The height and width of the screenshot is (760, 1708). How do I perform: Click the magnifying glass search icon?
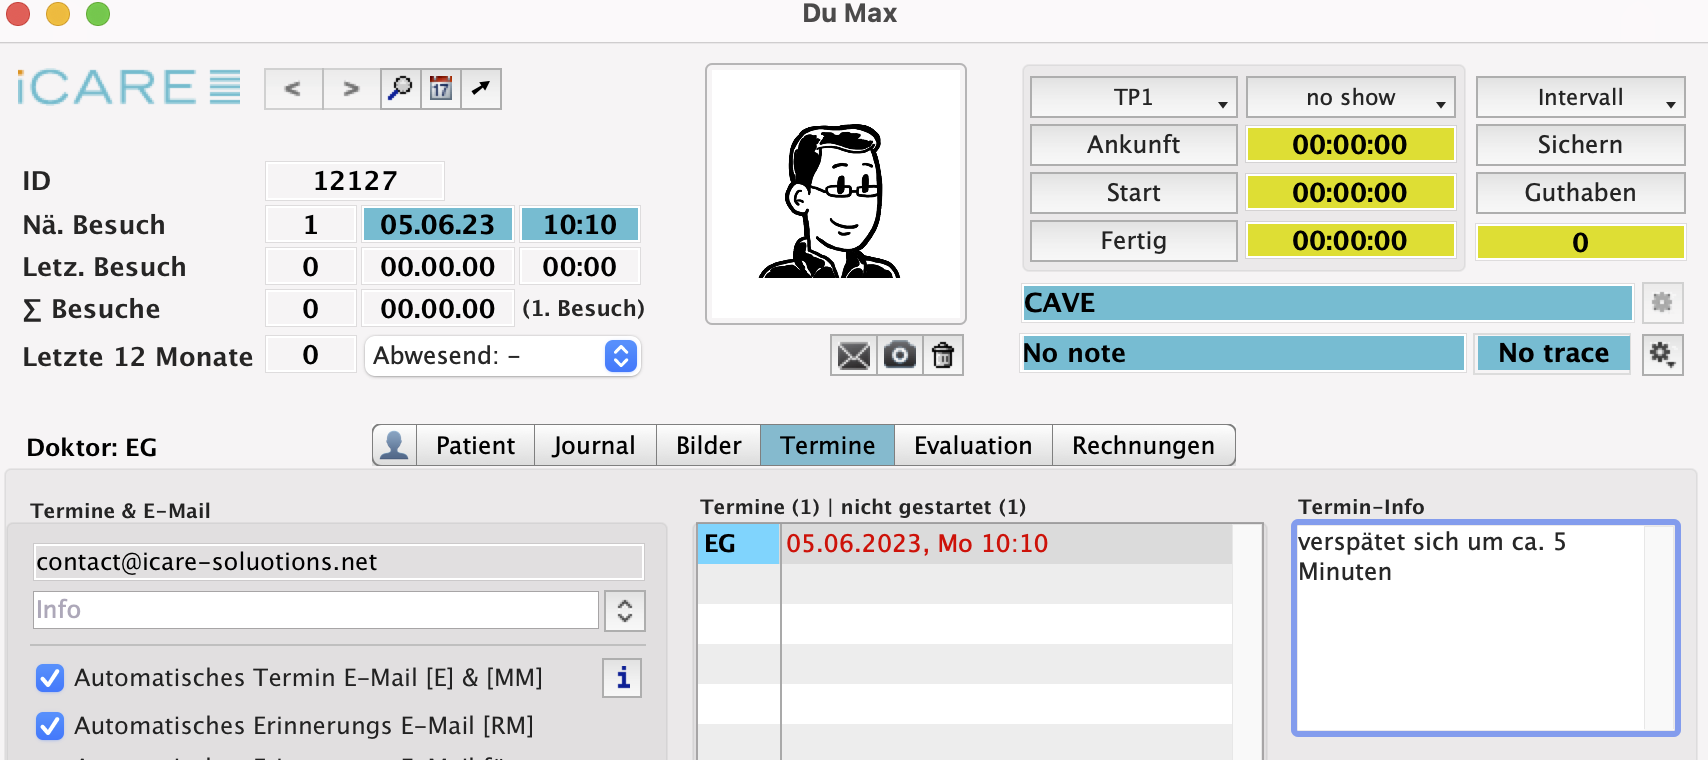click(400, 89)
